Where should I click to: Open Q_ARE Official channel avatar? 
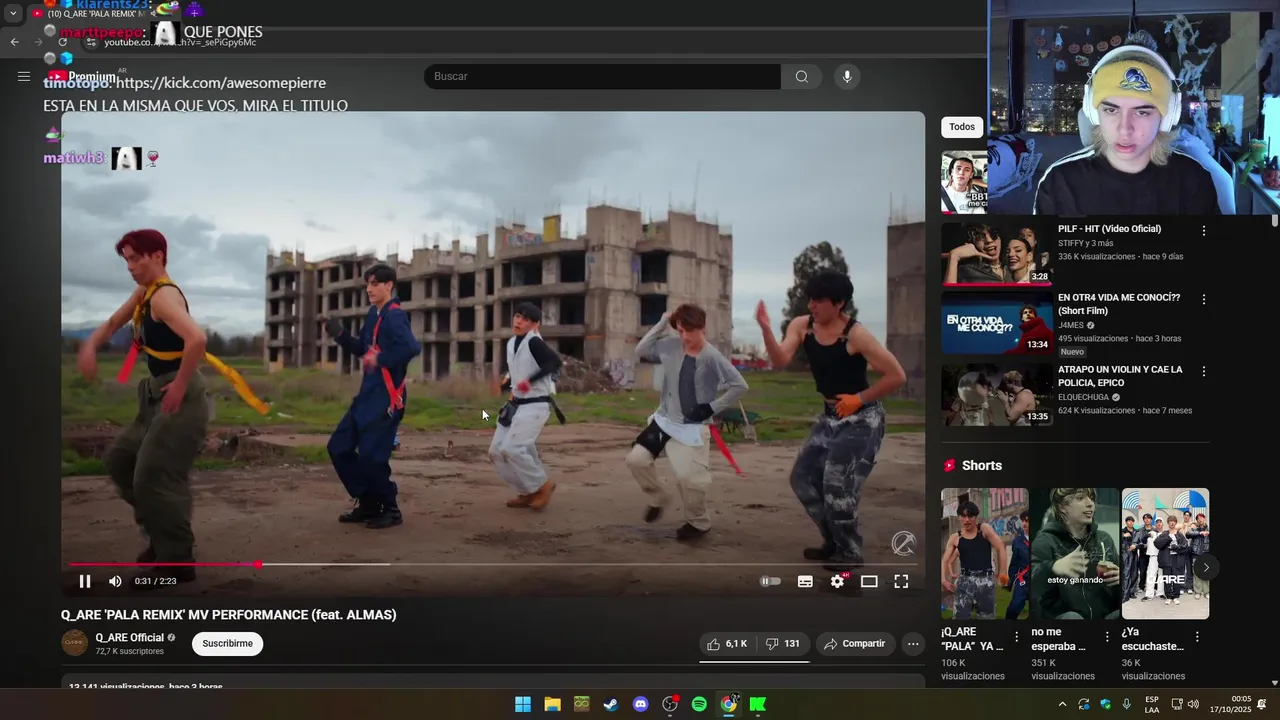pyautogui.click(x=75, y=643)
